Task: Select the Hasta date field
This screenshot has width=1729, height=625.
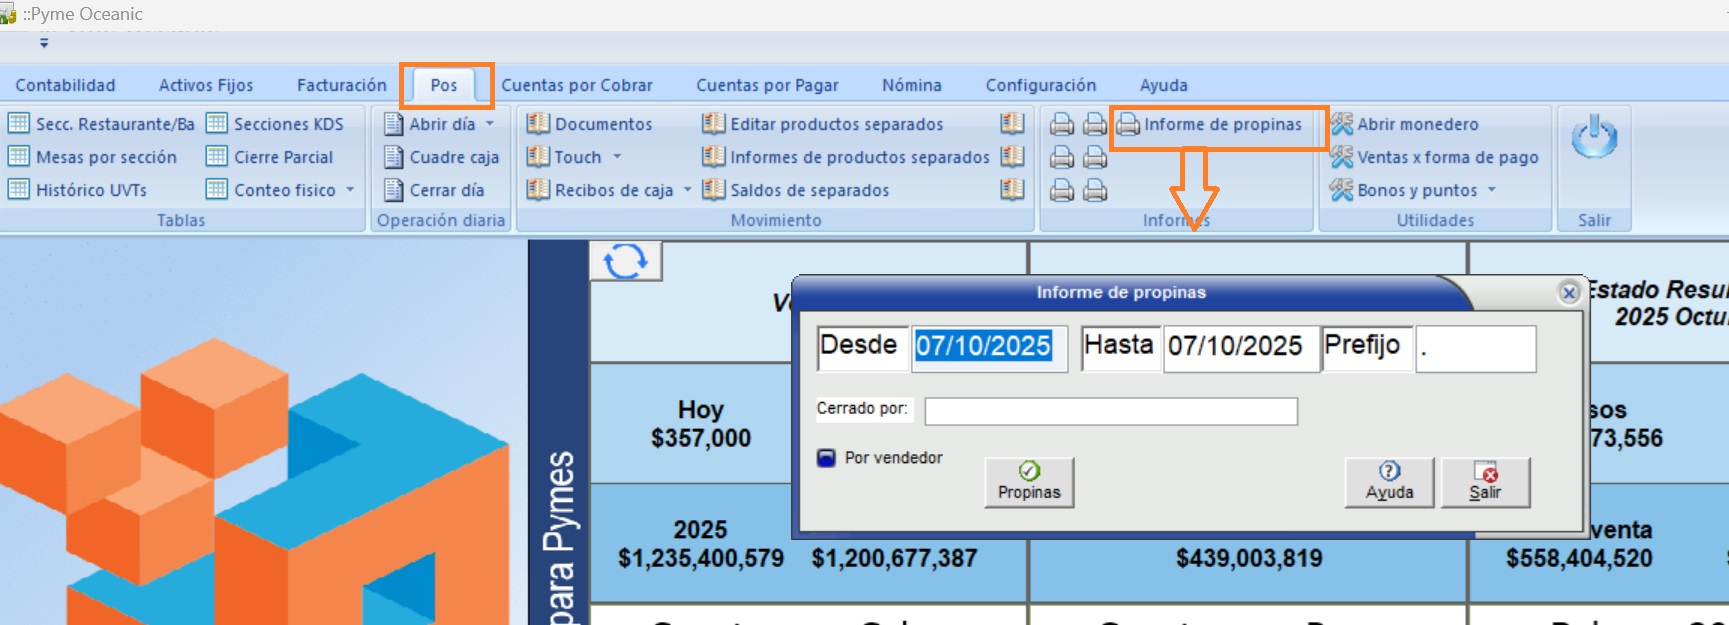Action: (x=1238, y=347)
